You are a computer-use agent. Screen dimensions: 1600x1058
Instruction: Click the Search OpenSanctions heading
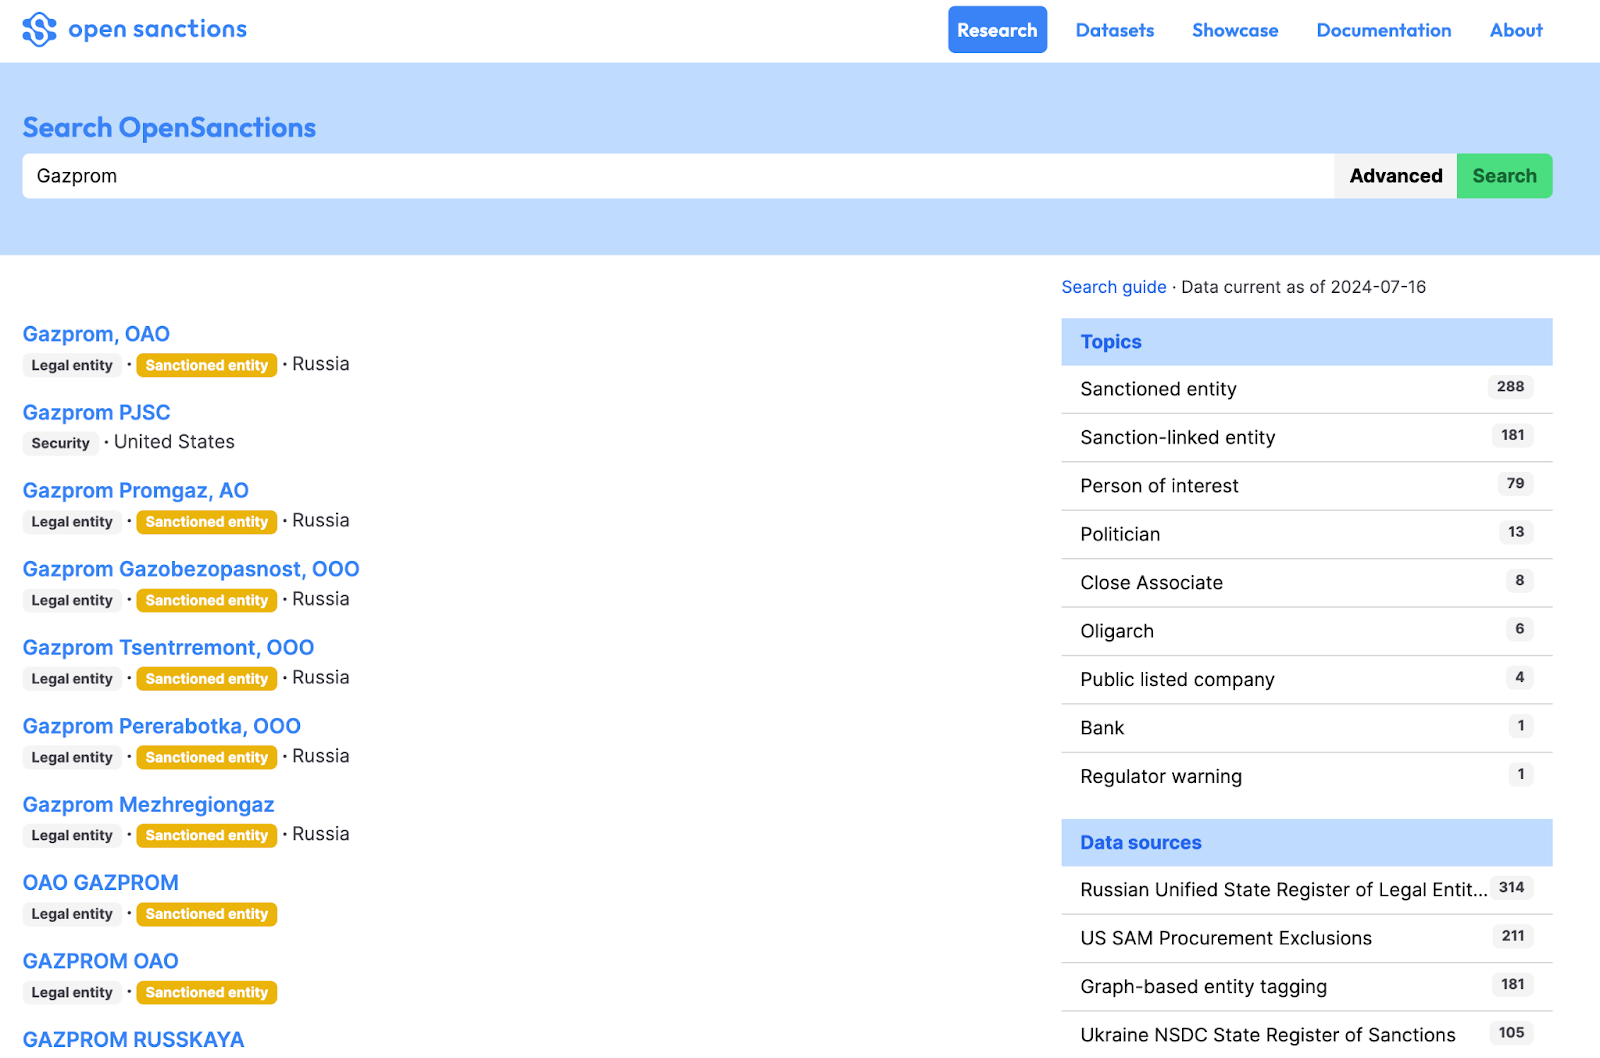pos(169,128)
